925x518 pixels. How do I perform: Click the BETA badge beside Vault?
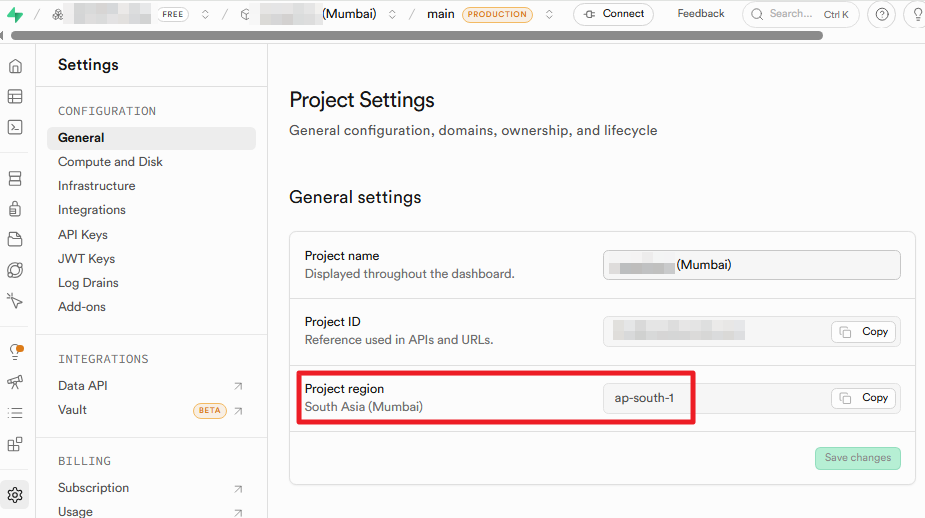(x=209, y=411)
